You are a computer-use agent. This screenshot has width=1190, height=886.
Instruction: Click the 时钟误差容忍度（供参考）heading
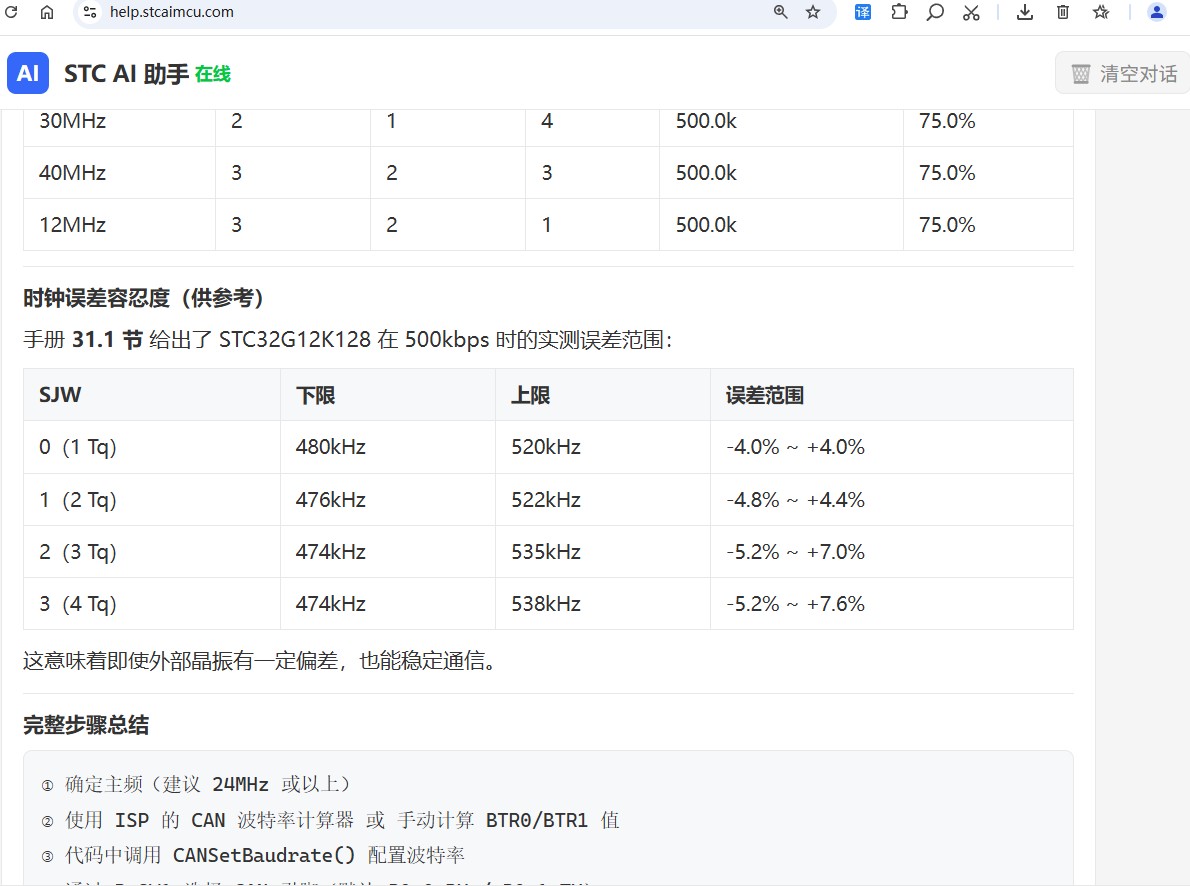[x=143, y=298]
